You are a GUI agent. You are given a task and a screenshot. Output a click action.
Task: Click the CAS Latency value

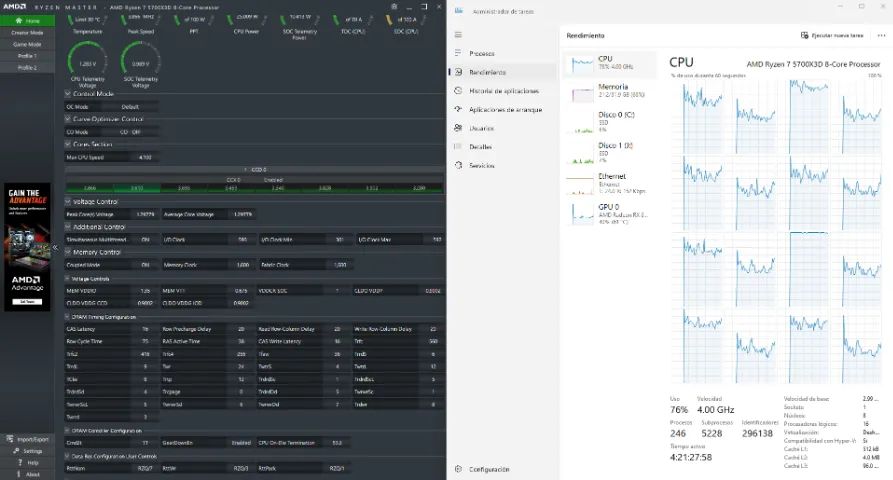pos(145,329)
